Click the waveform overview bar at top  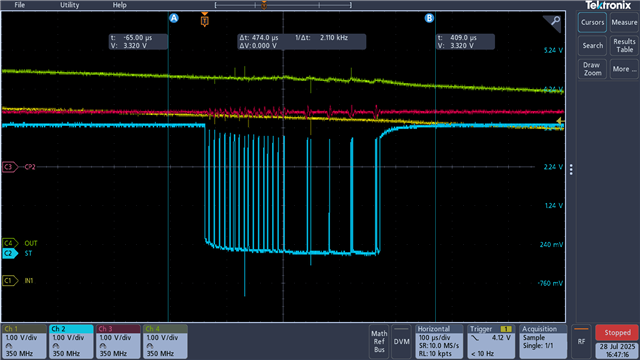283,5
